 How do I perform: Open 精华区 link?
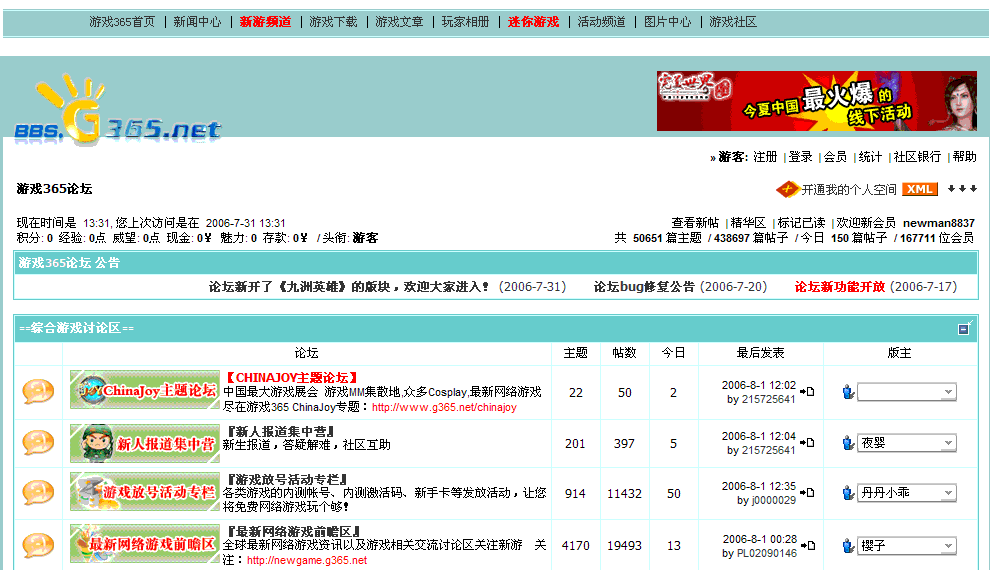pos(748,223)
